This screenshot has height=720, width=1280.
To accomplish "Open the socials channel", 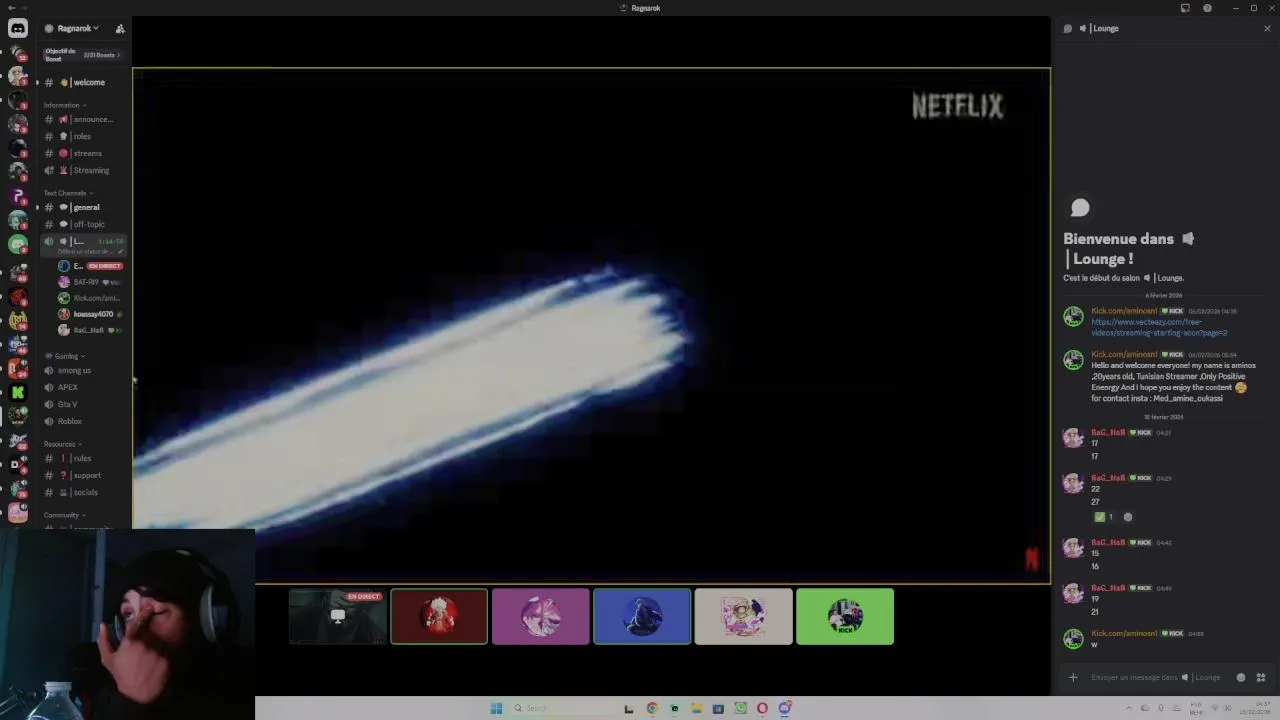I will tap(84, 492).
